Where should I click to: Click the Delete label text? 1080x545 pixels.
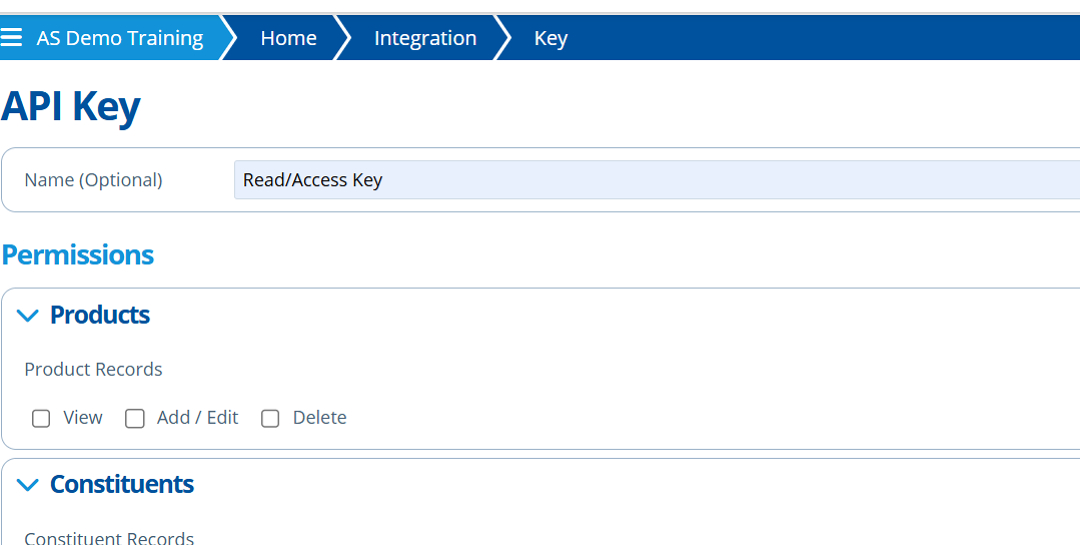click(319, 418)
